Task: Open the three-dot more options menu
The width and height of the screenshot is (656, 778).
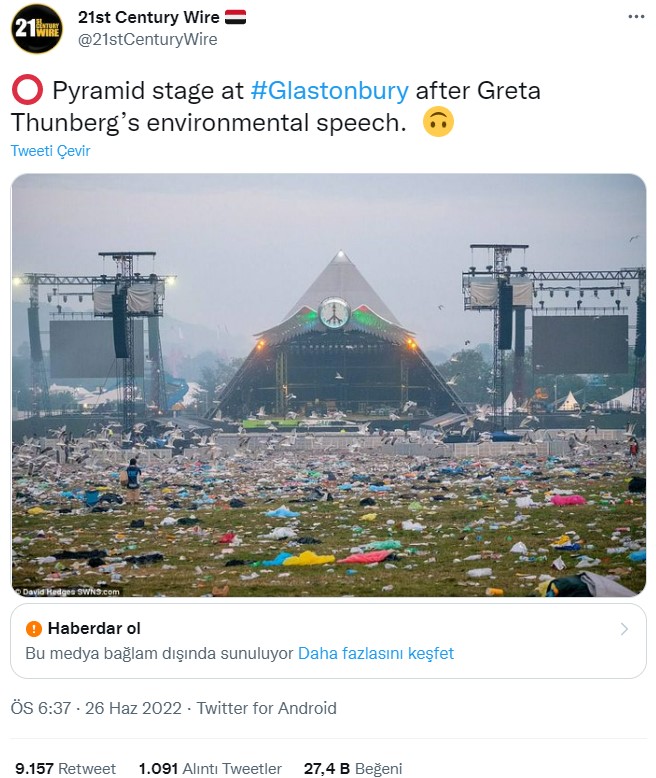Action: click(636, 17)
